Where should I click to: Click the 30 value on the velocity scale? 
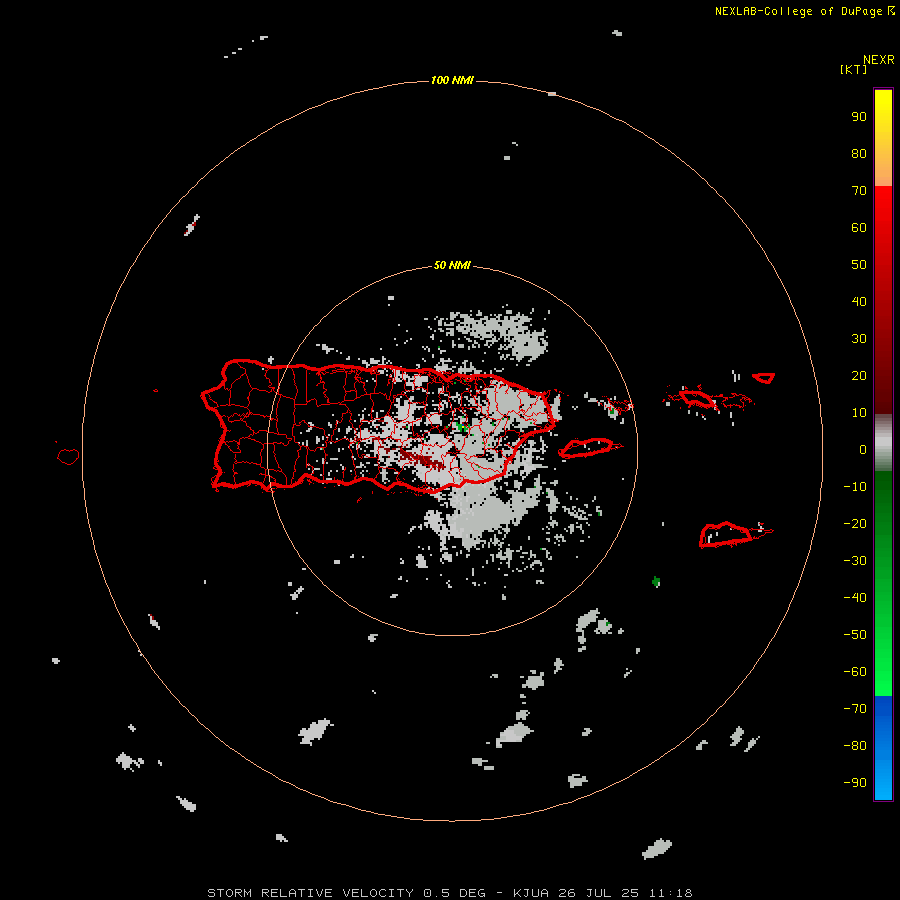click(859, 339)
